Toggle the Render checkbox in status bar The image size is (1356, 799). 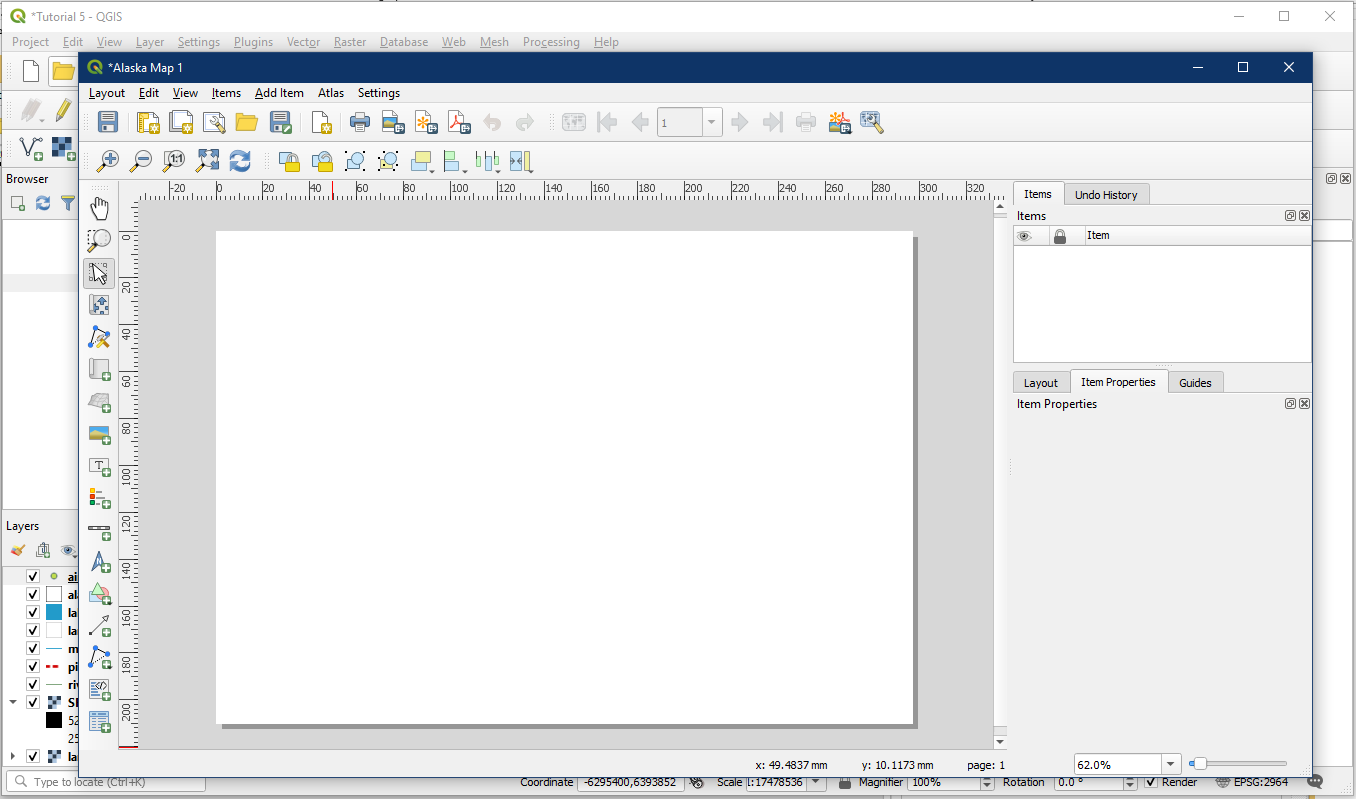[x=1151, y=782]
